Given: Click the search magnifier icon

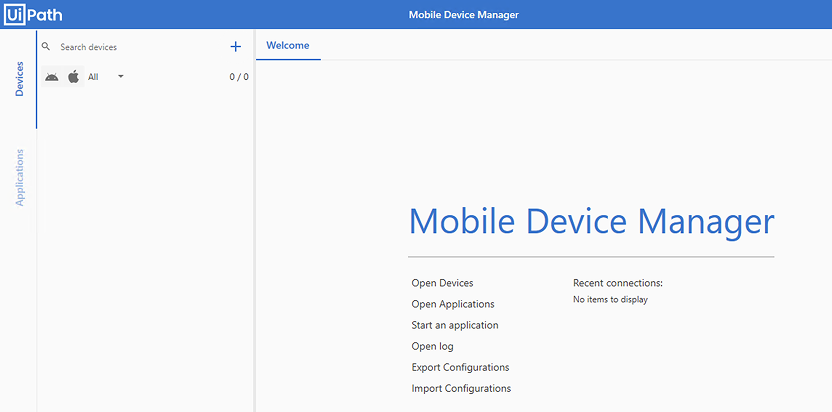Looking at the screenshot, I should click(x=46, y=47).
